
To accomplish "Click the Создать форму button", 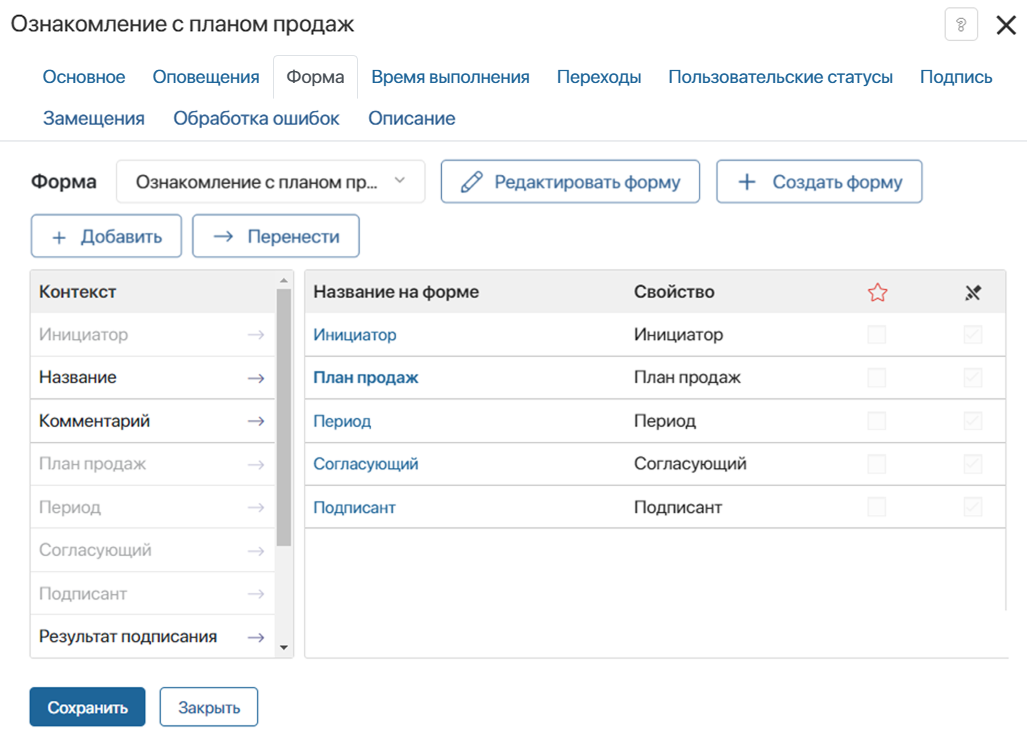I will click(x=819, y=182).
